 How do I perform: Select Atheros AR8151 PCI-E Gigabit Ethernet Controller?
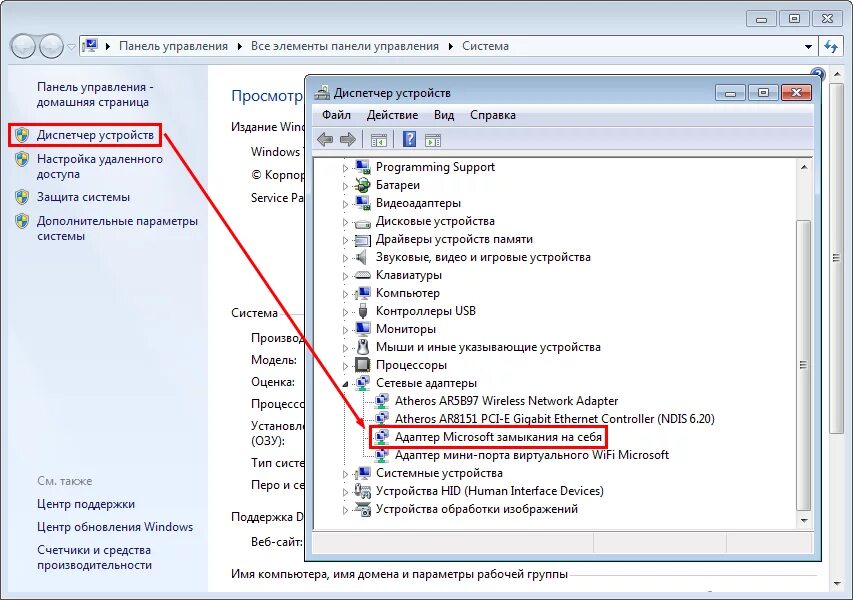point(554,419)
